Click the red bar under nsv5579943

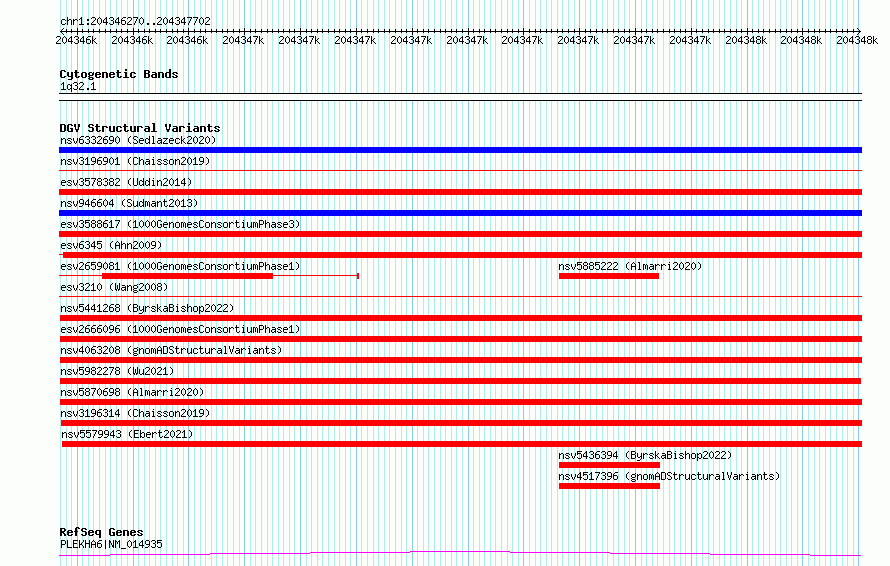point(462,444)
